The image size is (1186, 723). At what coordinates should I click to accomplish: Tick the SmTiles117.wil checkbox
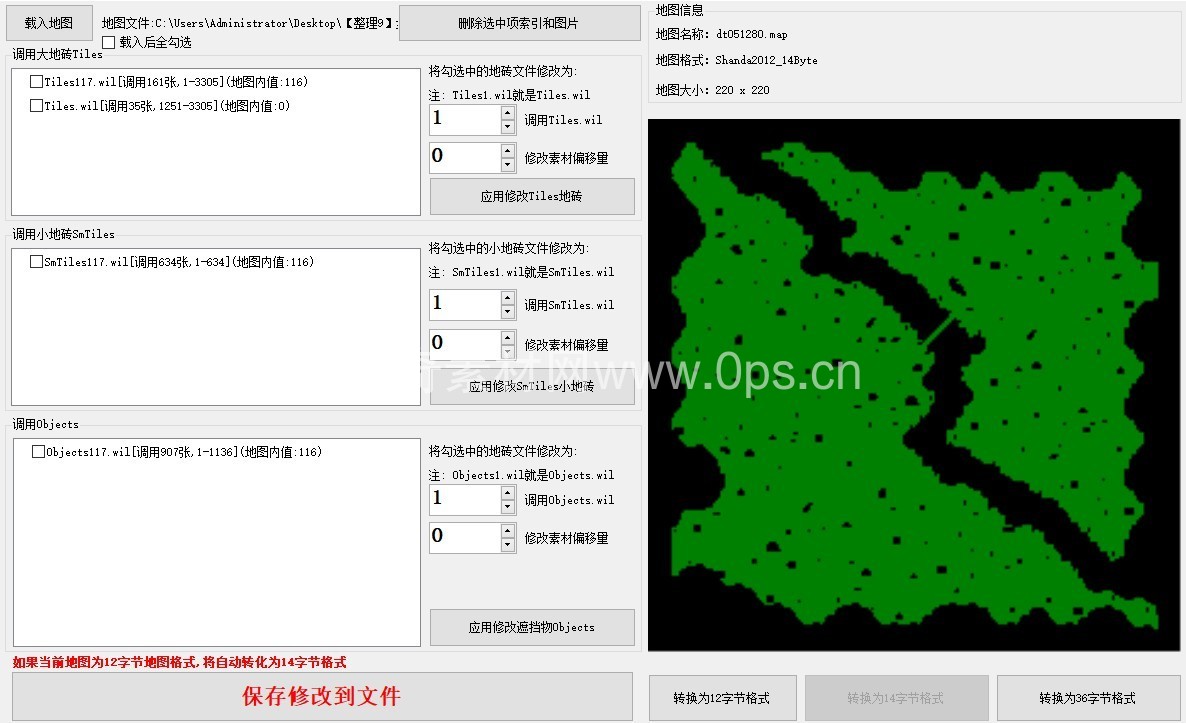(x=37, y=262)
